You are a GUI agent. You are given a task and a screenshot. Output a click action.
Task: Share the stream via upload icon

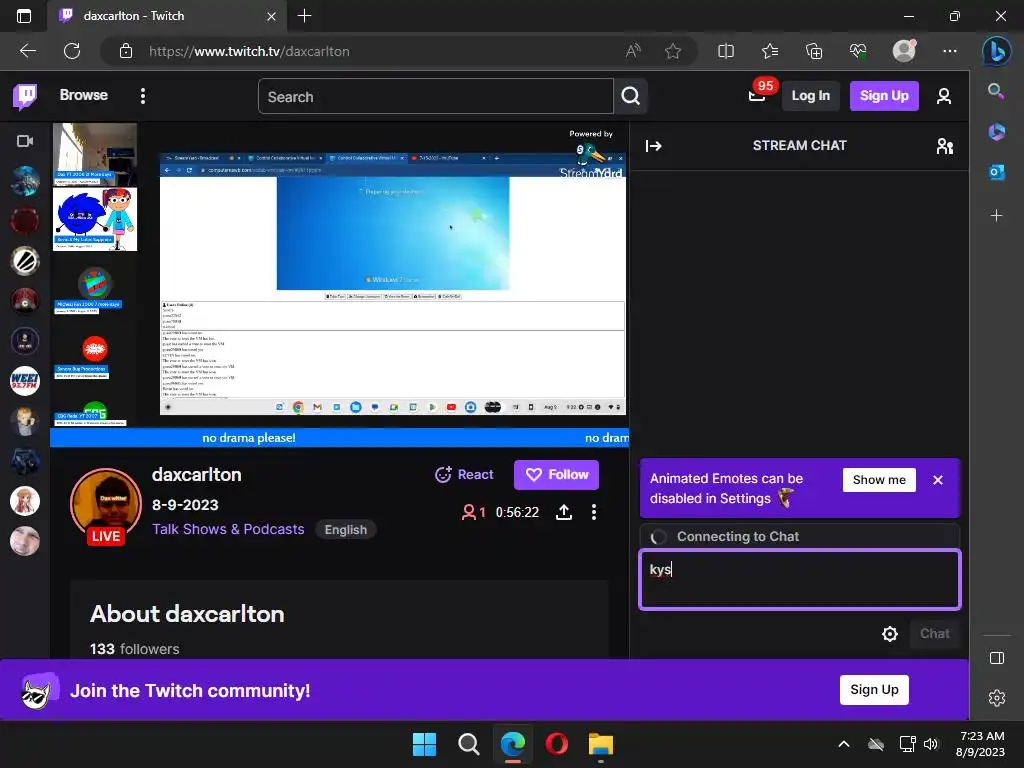[564, 512]
